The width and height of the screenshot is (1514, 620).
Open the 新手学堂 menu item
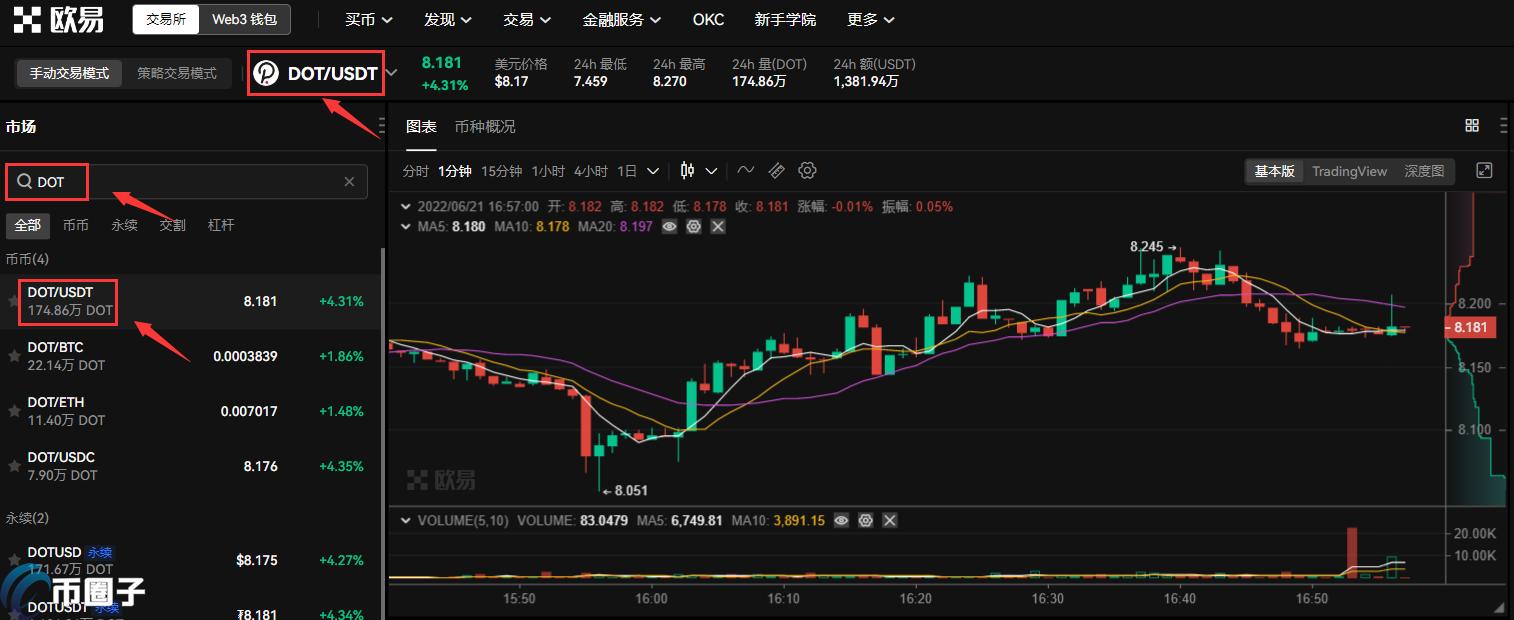point(785,19)
